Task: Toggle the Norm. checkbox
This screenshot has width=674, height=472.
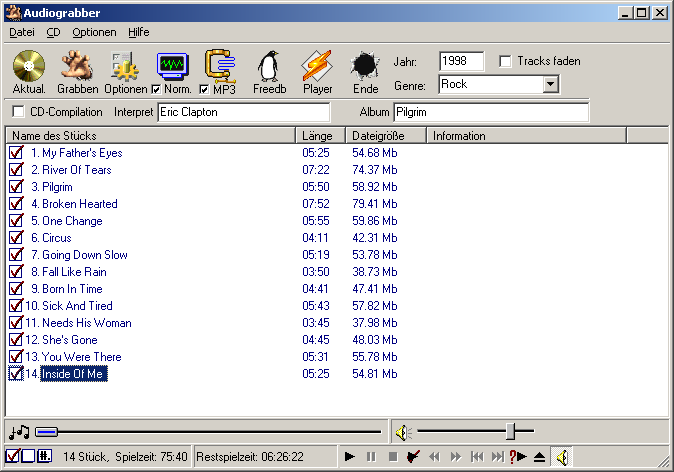Action: point(156,89)
